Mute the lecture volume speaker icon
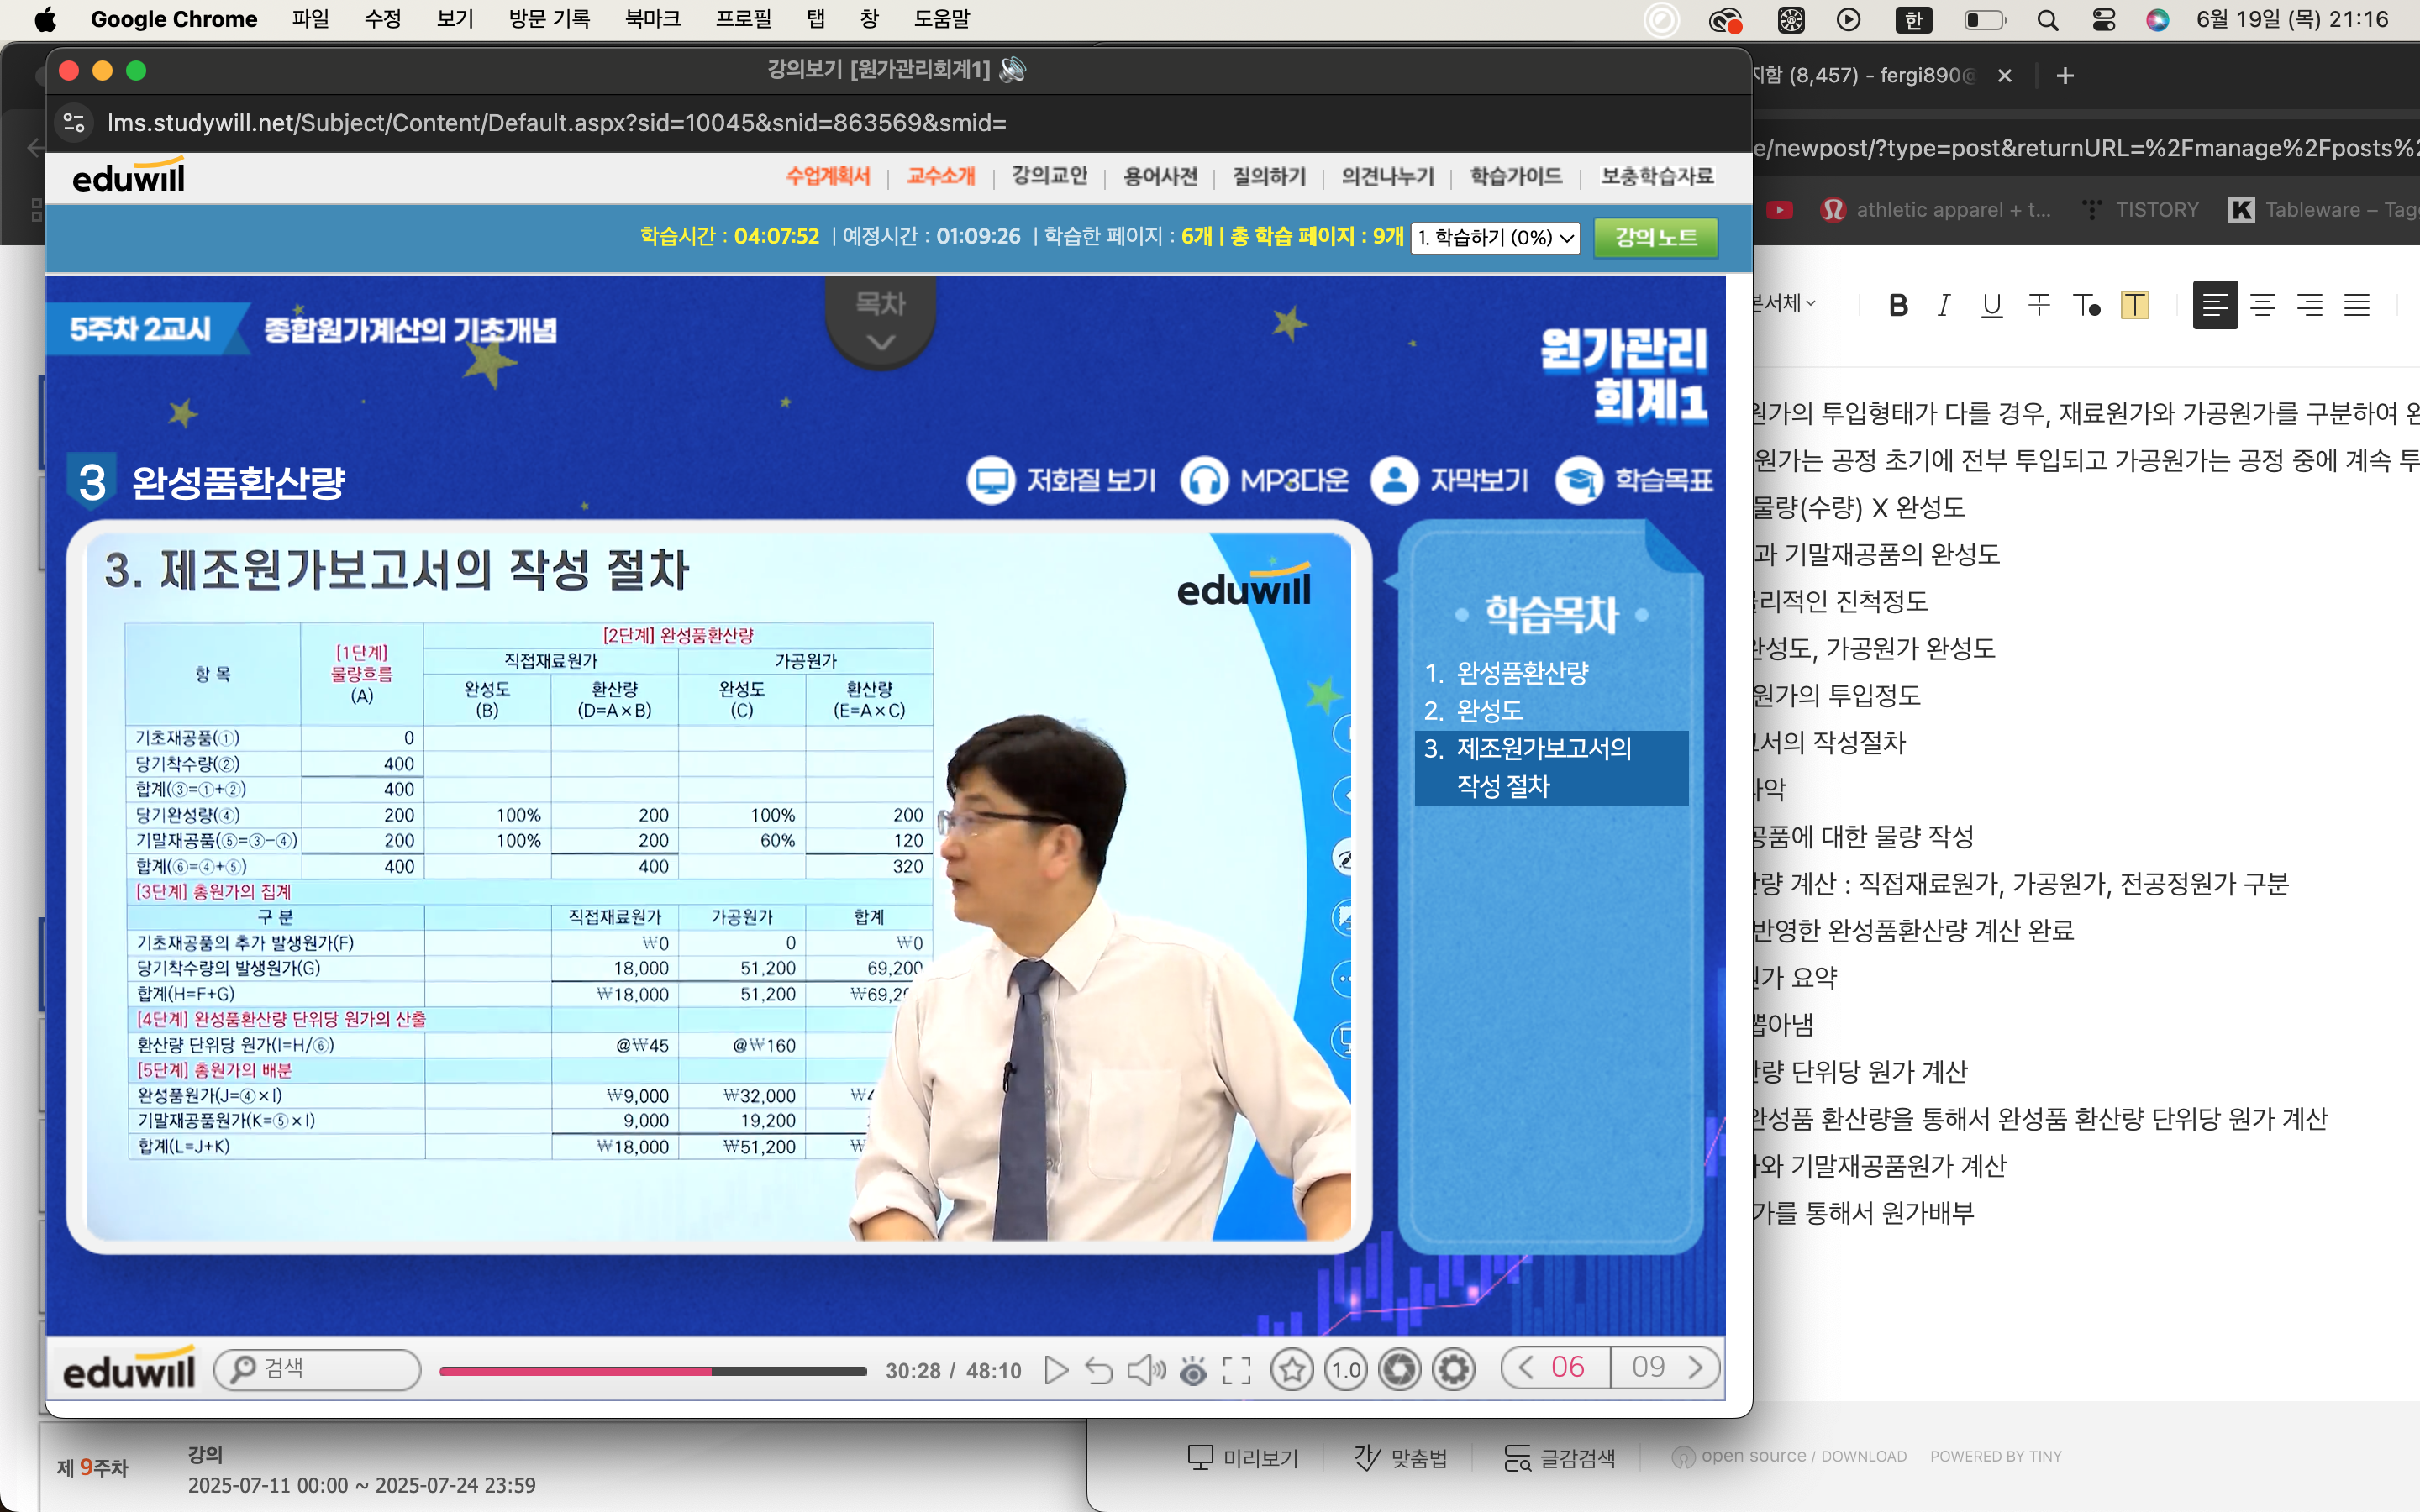The width and height of the screenshot is (2420, 1512). tap(1145, 1369)
